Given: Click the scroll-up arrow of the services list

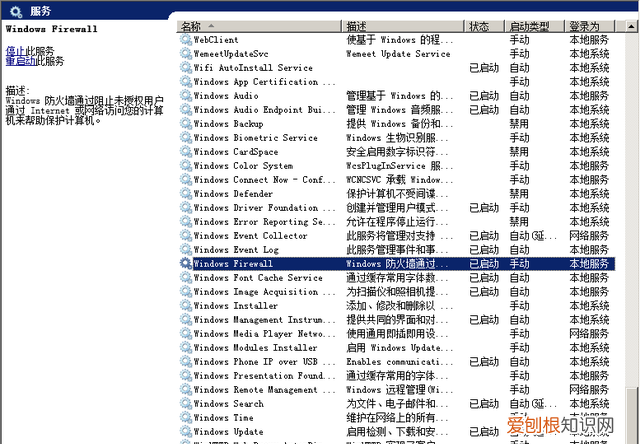Looking at the screenshot, I should [x=631, y=27].
